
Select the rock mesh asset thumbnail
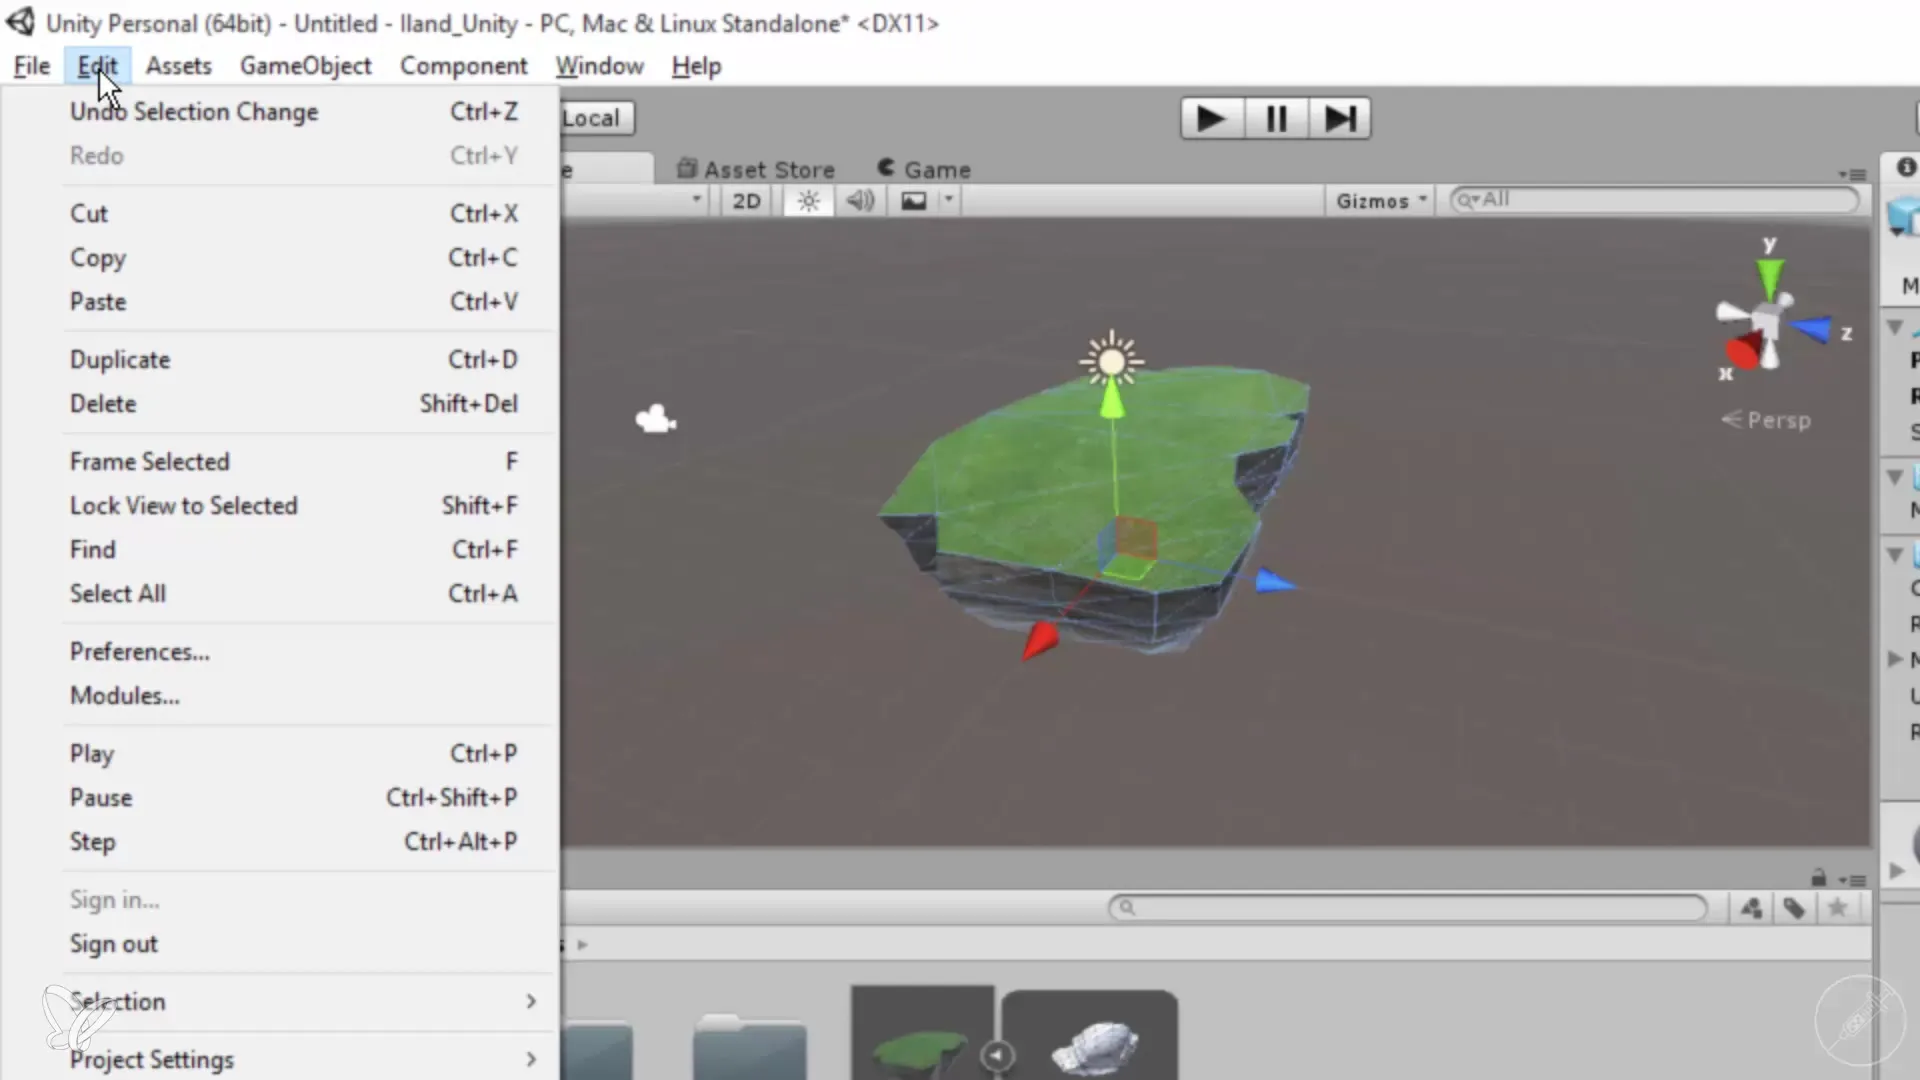click(1090, 1036)
